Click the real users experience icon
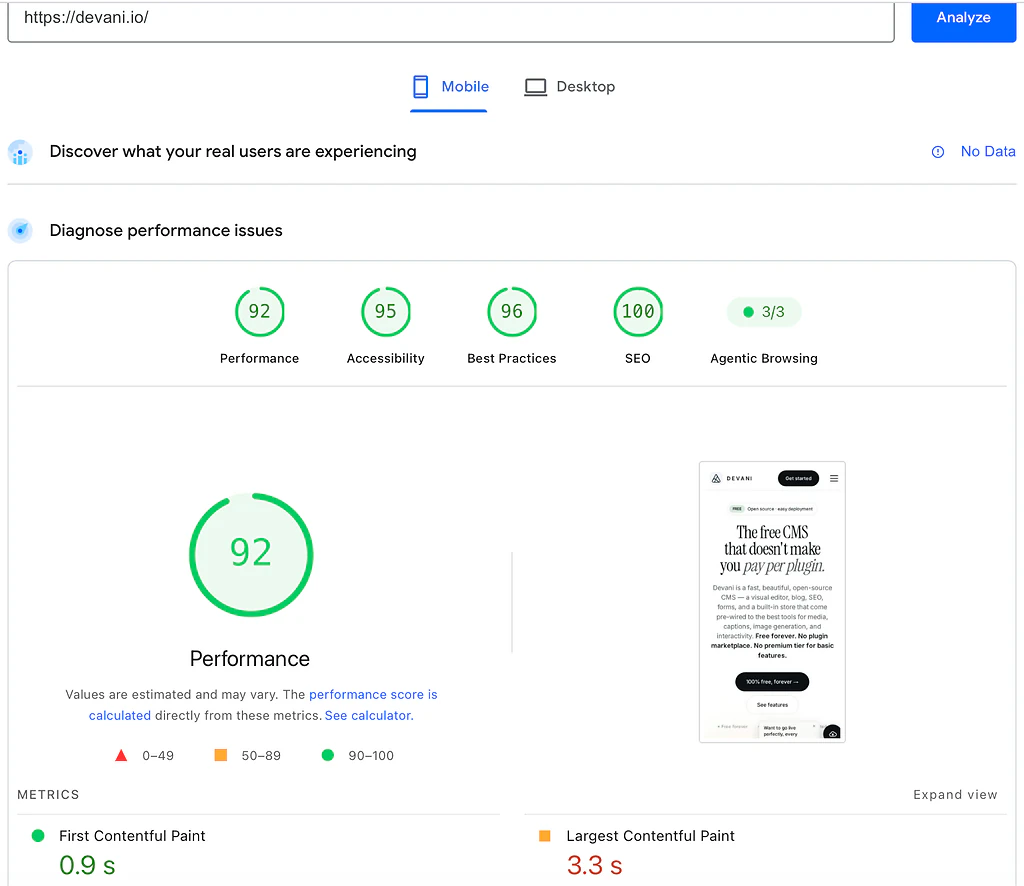This screenshot has height=886, width=1024. (x=20, y=153)
